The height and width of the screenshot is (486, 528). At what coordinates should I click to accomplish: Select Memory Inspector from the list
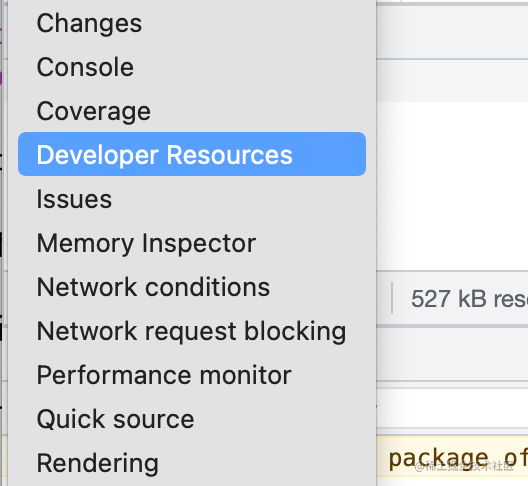(146, 243)
